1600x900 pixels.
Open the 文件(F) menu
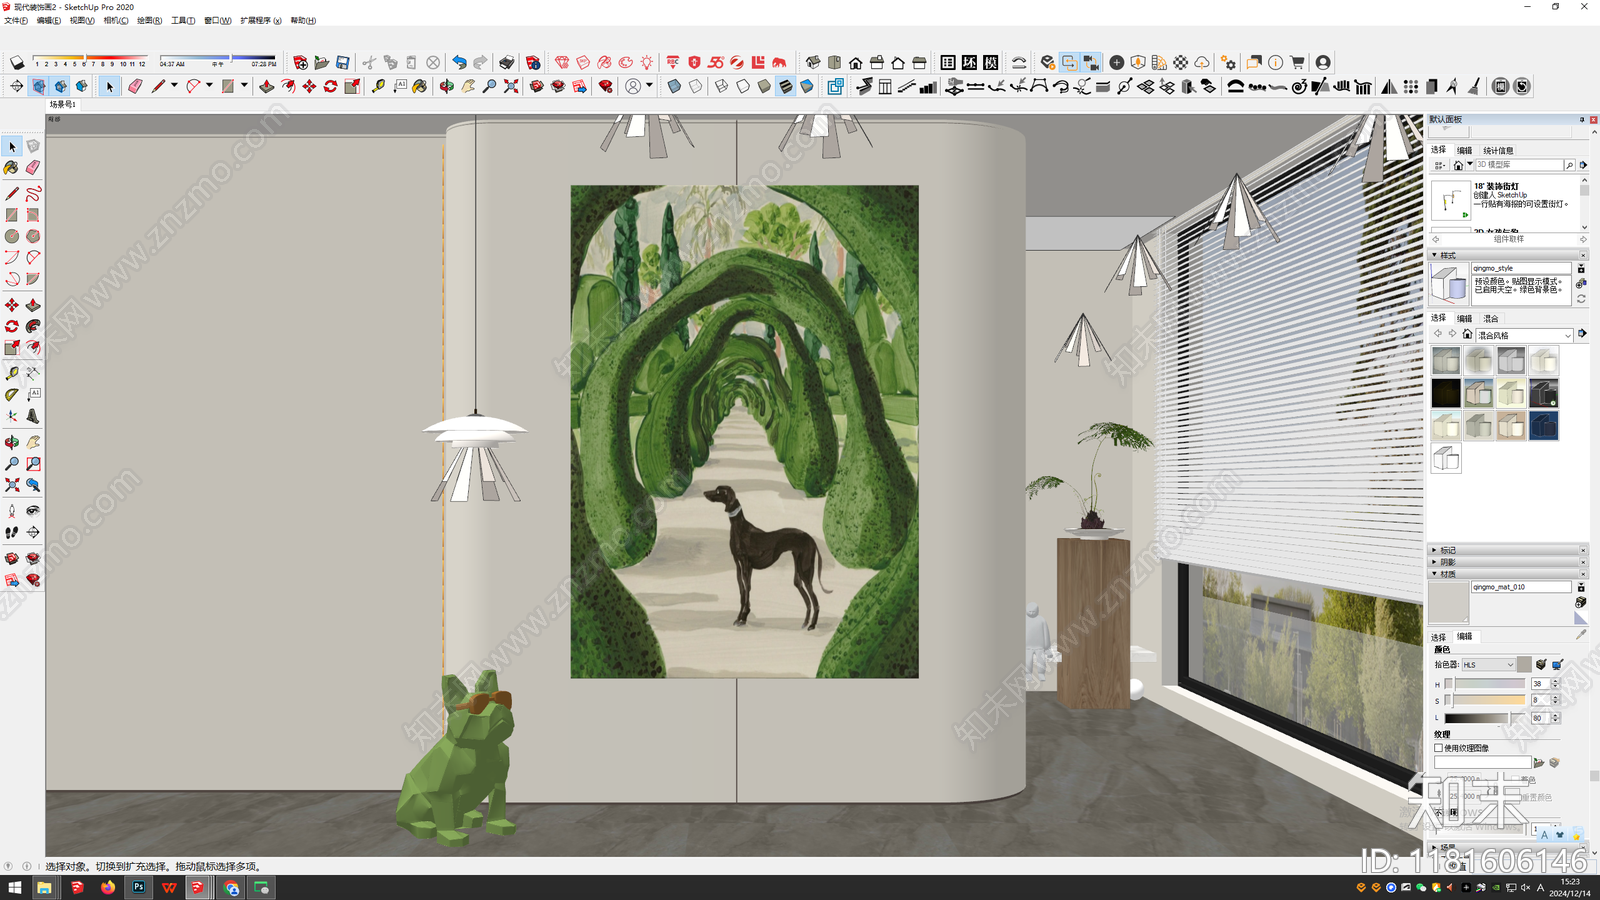coord(16,21)
